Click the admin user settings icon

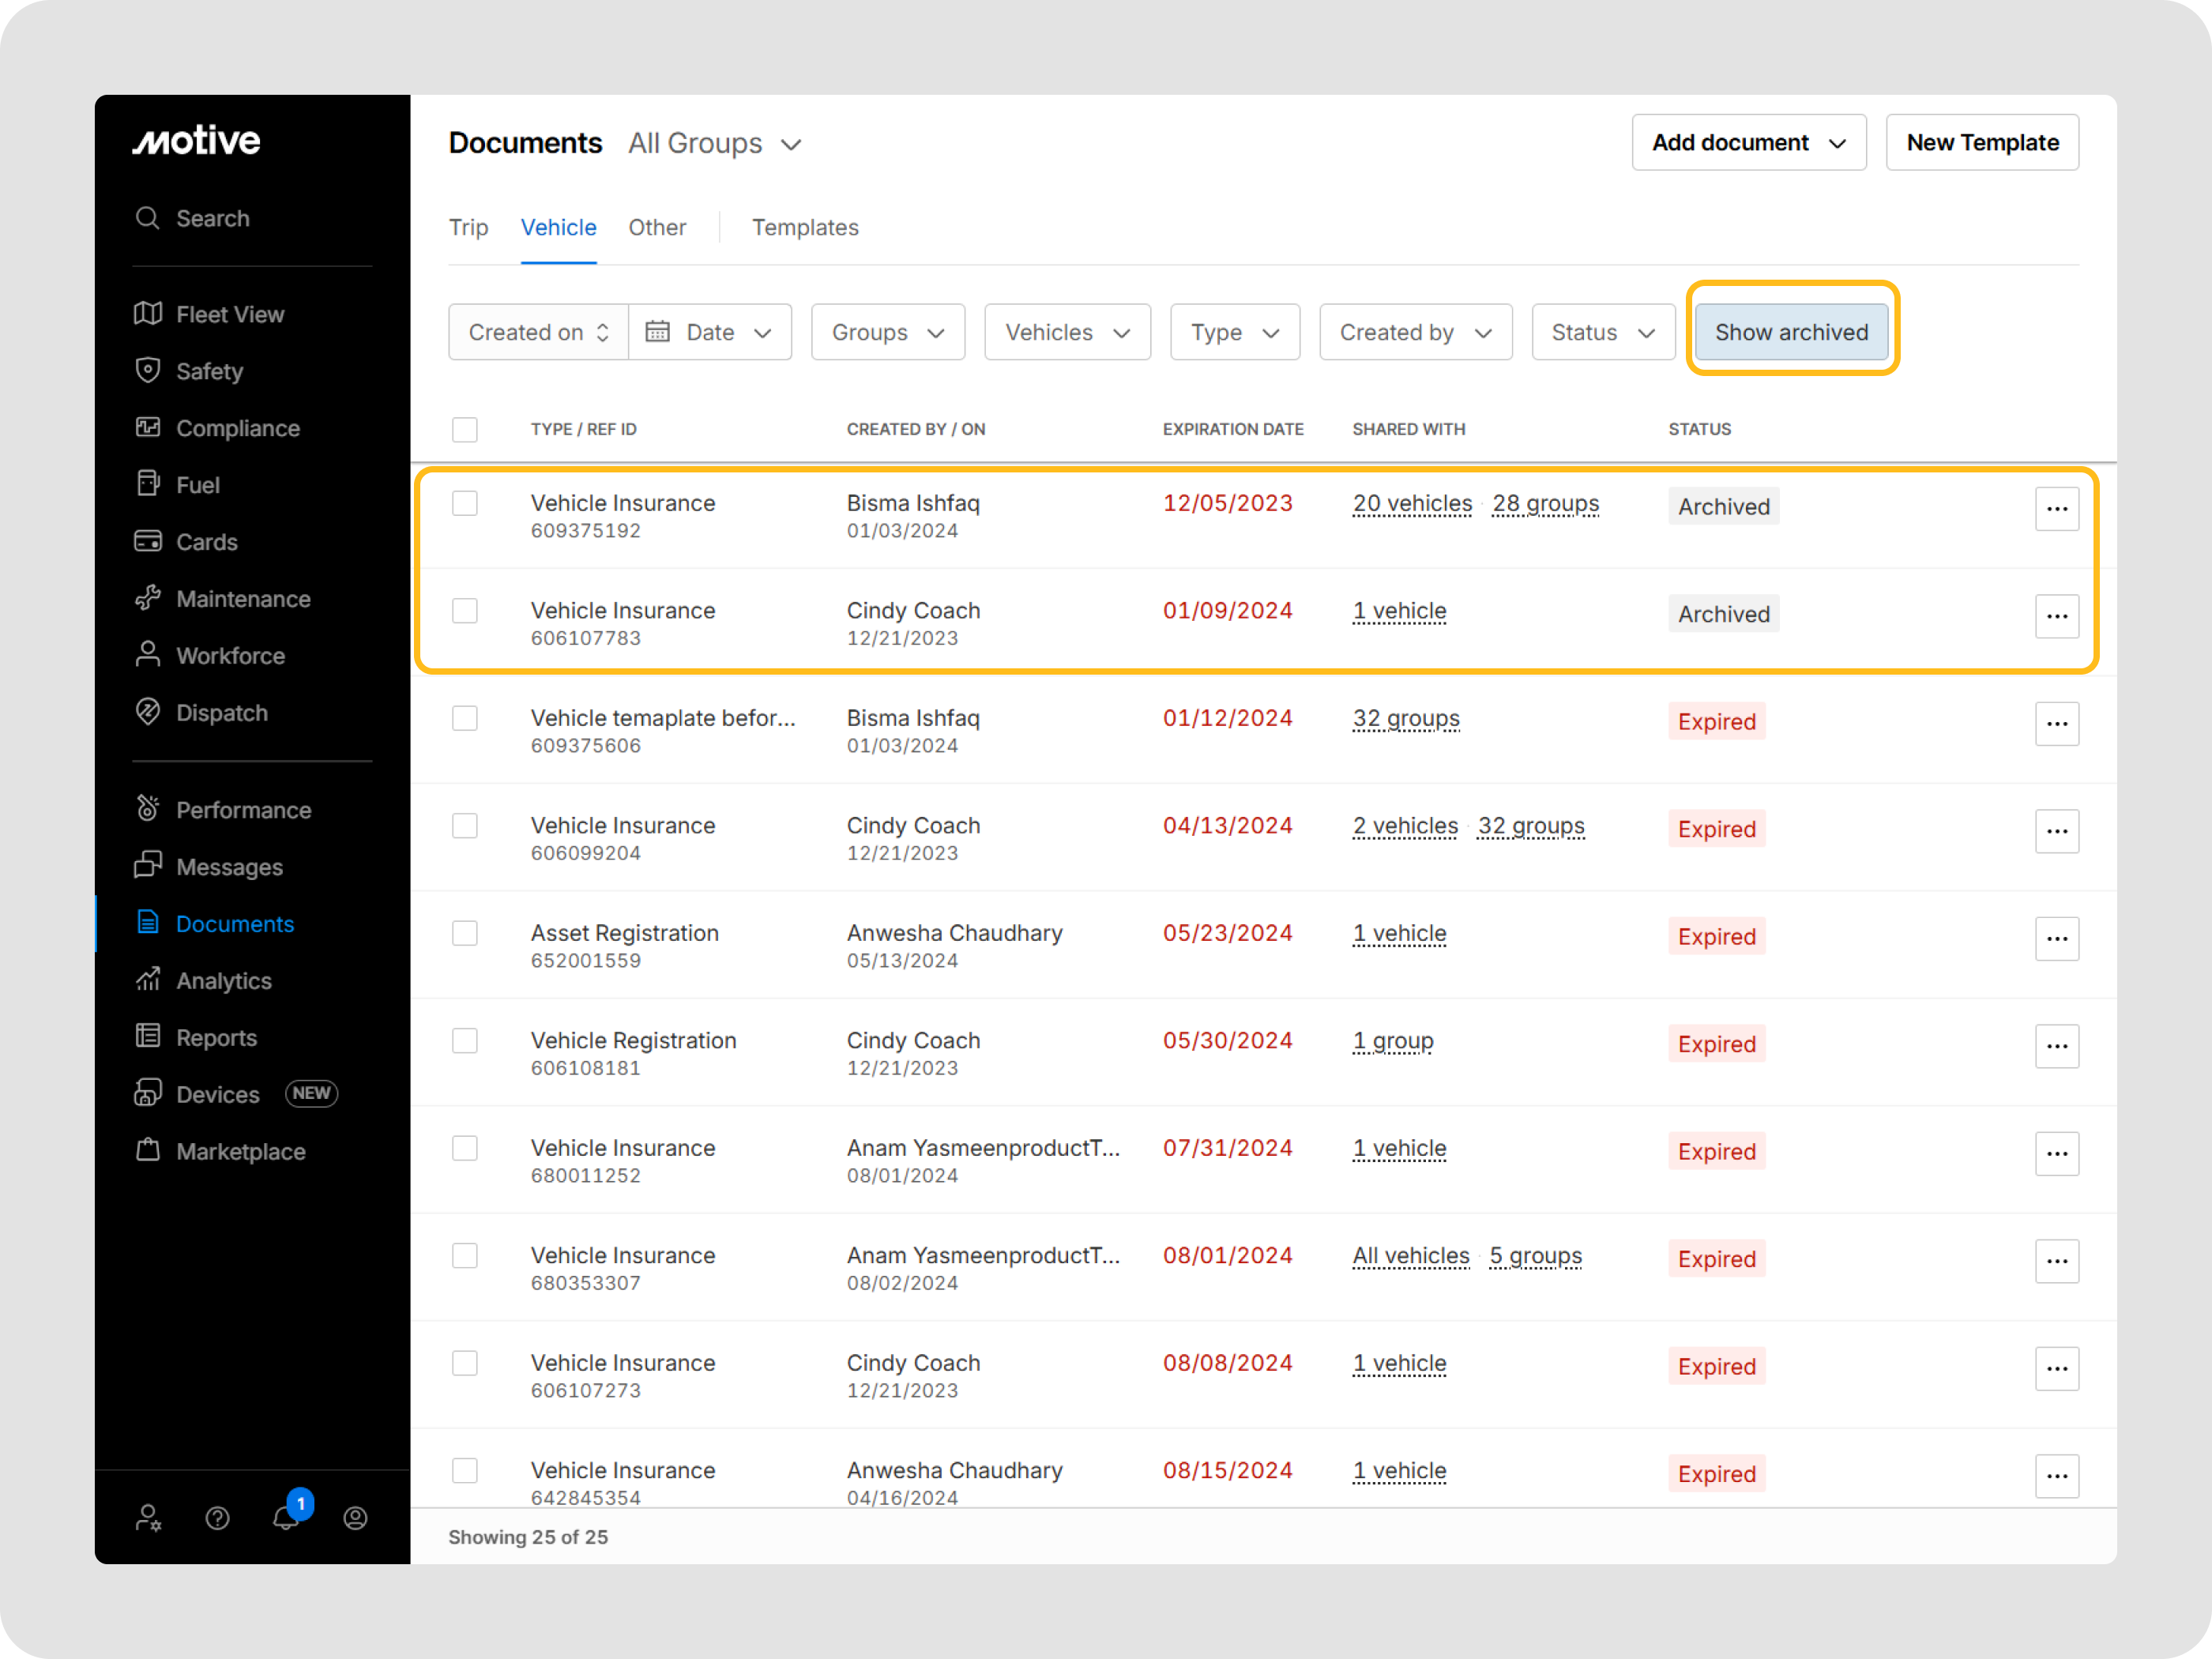(x=148, y=1518)
